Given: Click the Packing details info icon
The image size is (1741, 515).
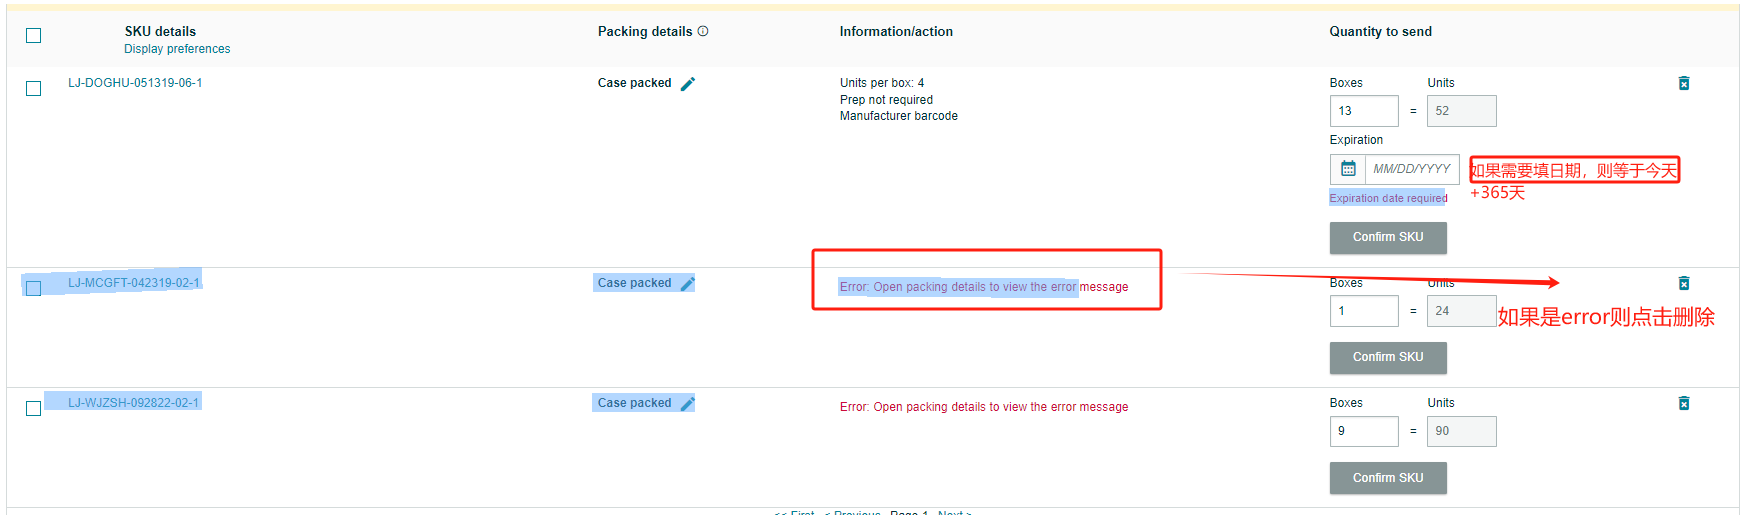Looking at the screenshot, I should 703,31.
